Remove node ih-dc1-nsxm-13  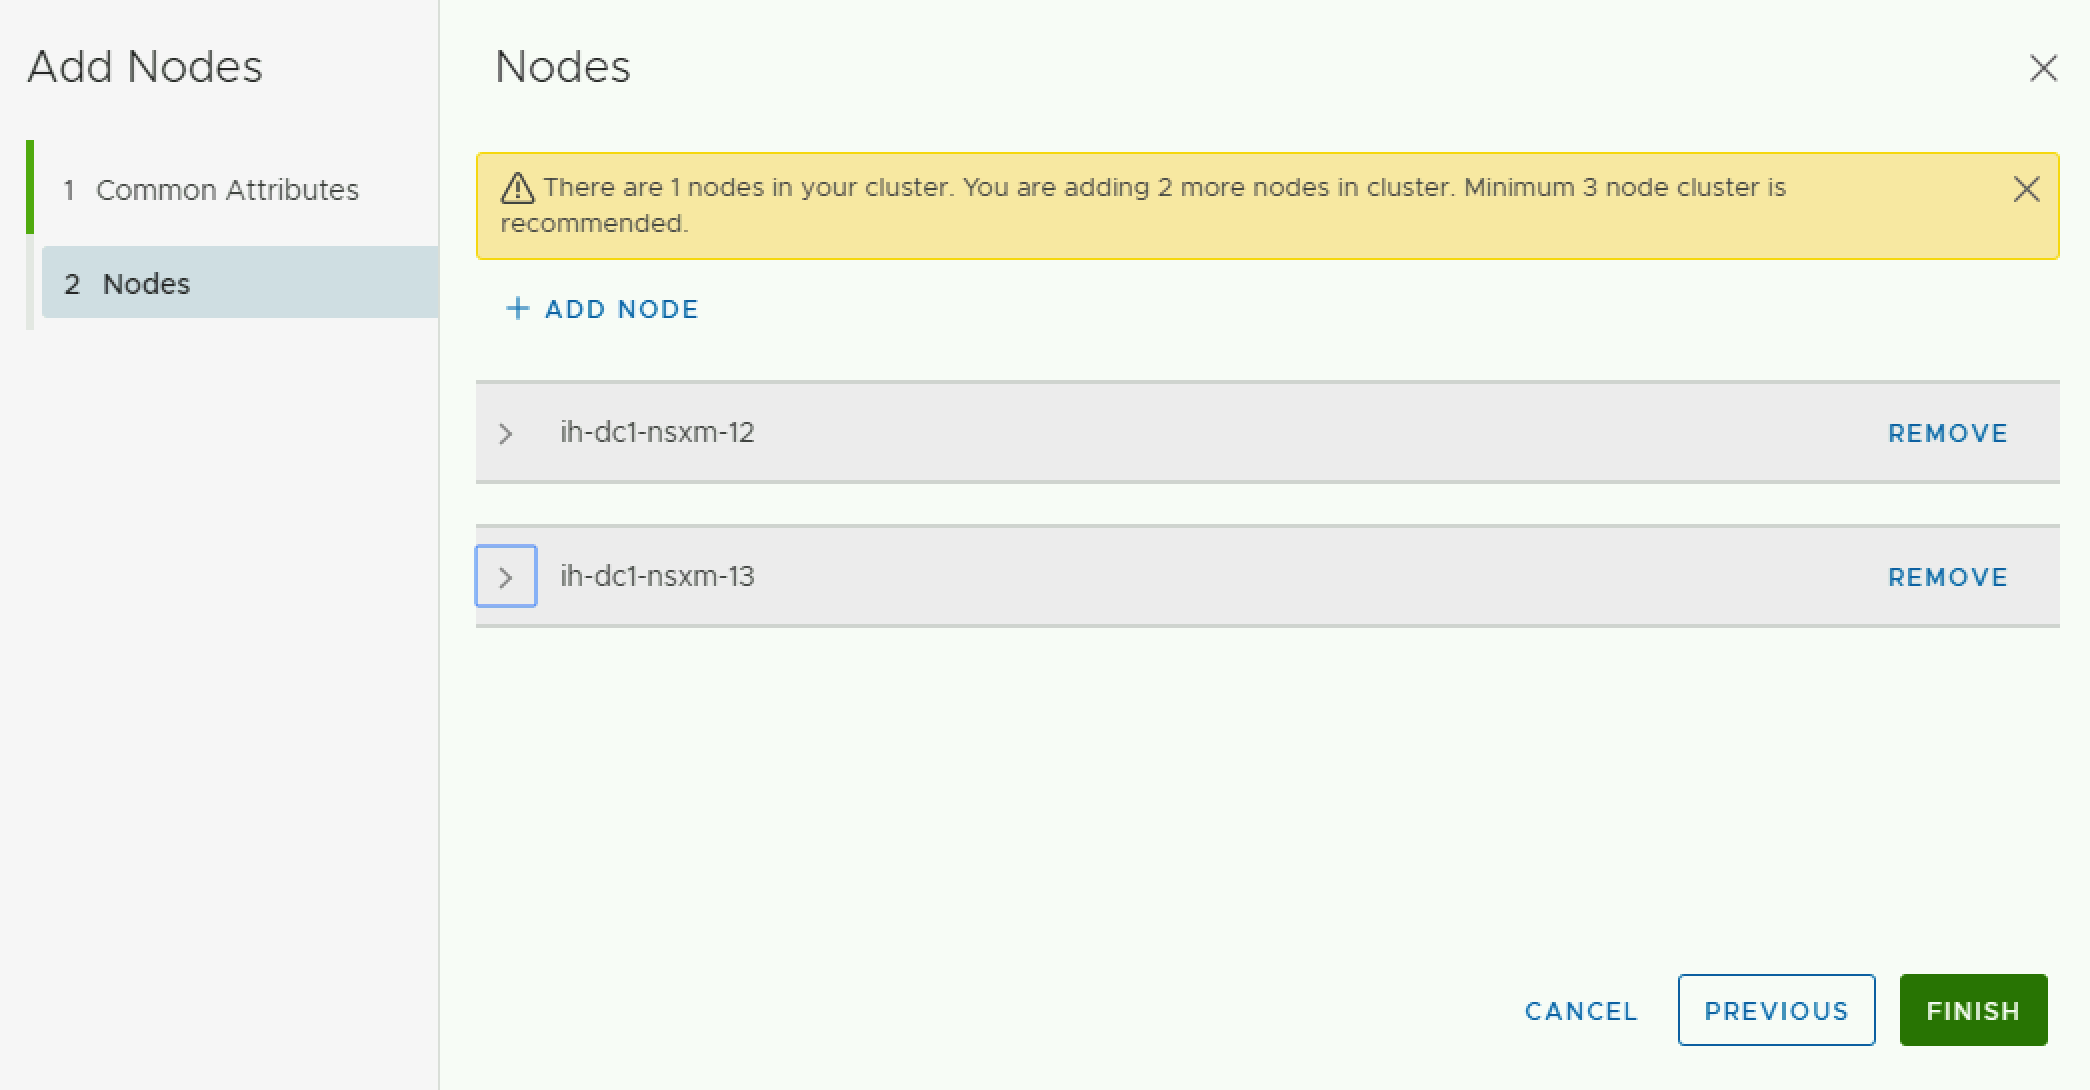pyautogui.click(x=1947, y=577)
